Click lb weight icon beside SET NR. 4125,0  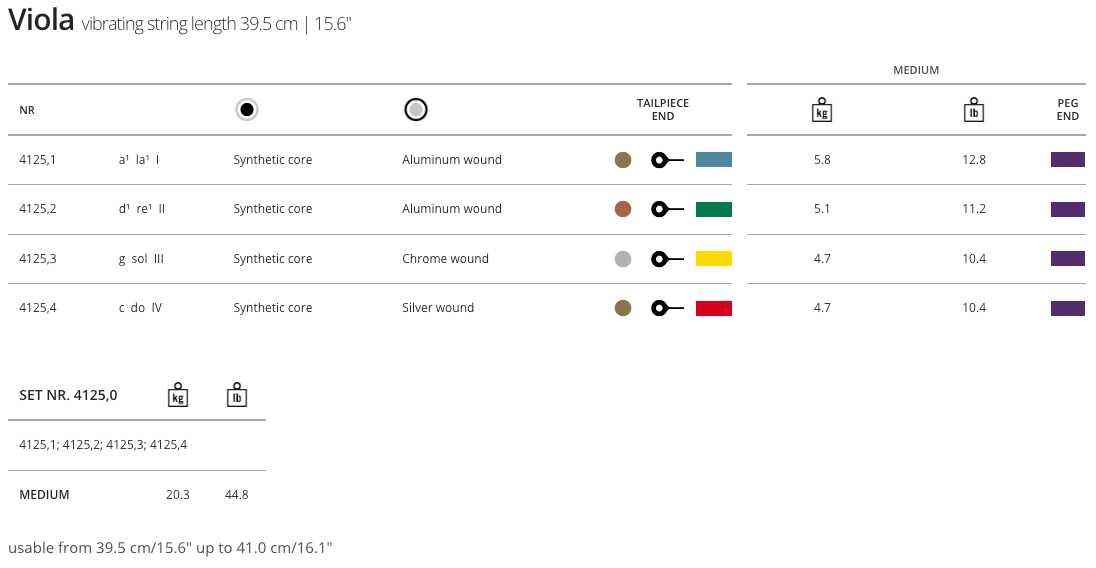237,395
